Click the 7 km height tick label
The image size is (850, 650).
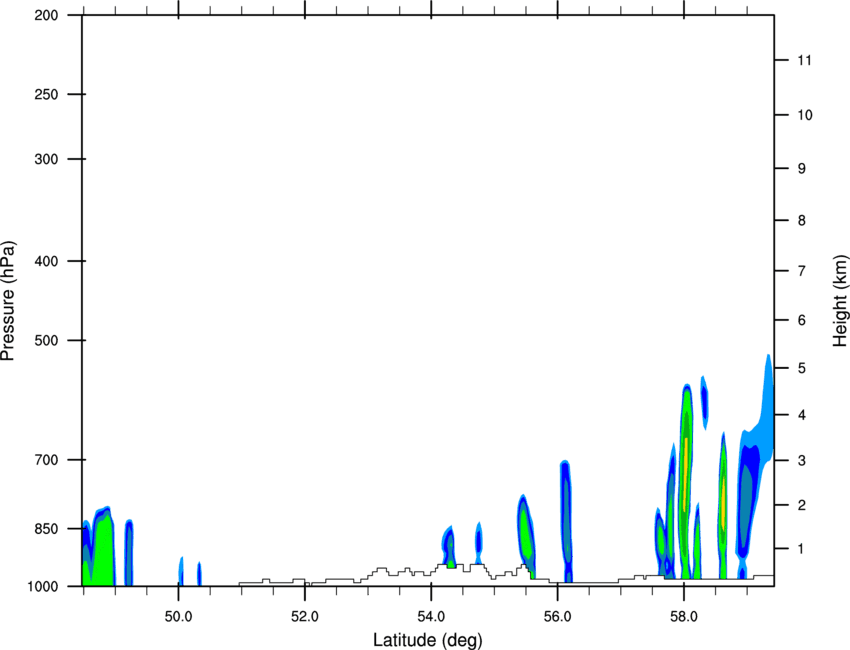coord(802,271)
